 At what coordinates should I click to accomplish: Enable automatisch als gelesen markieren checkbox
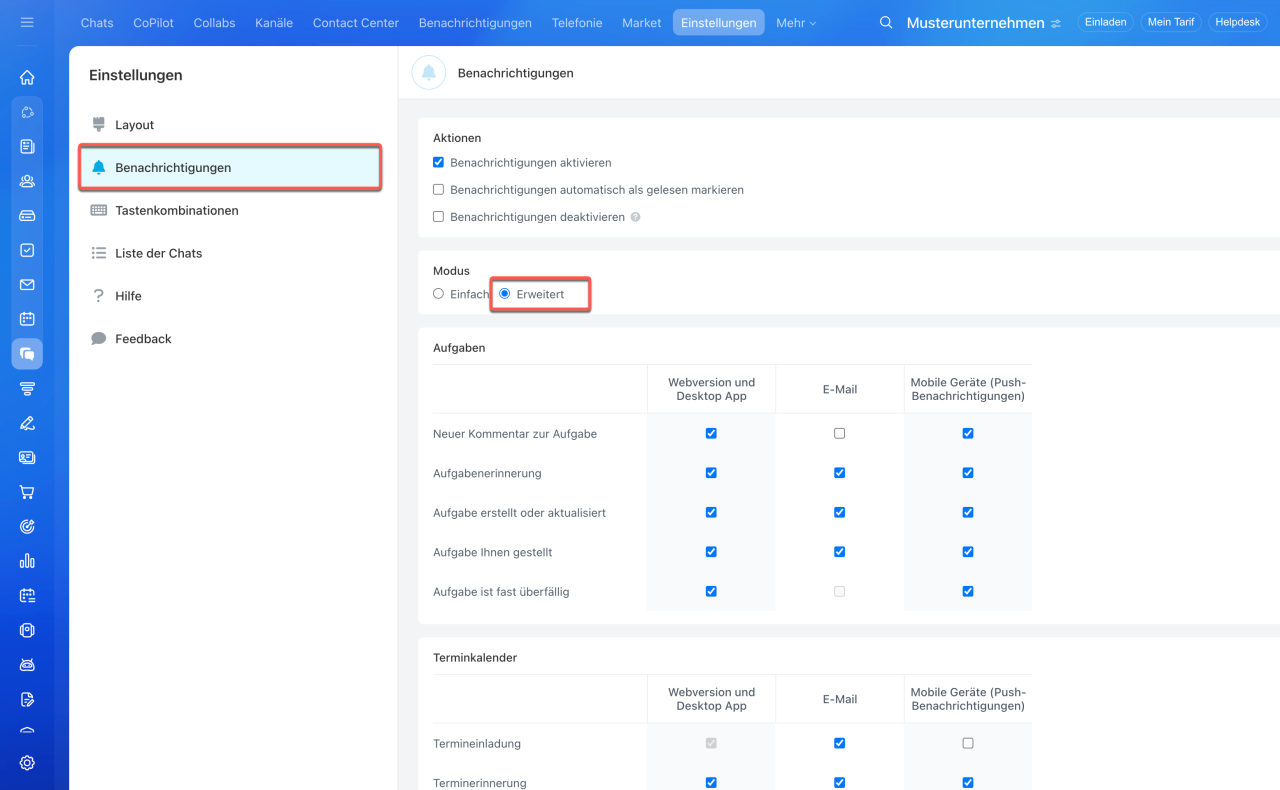click(x=438, y=189)
